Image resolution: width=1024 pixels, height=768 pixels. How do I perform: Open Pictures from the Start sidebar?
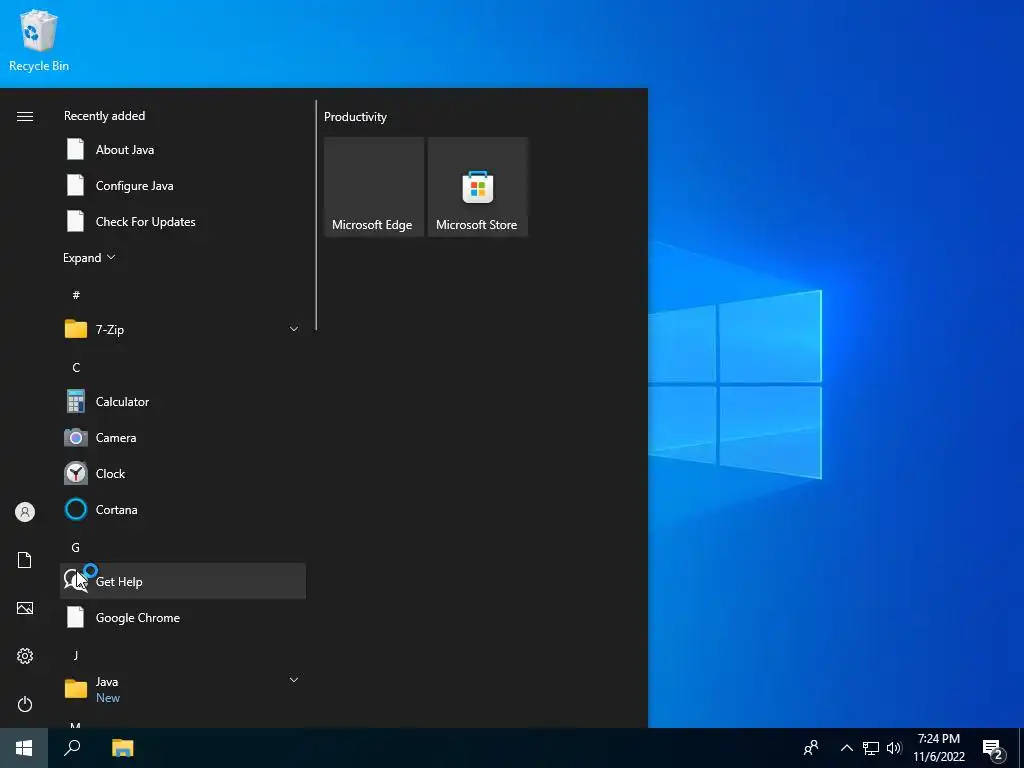pyautogui.click(x=25, y=608)
